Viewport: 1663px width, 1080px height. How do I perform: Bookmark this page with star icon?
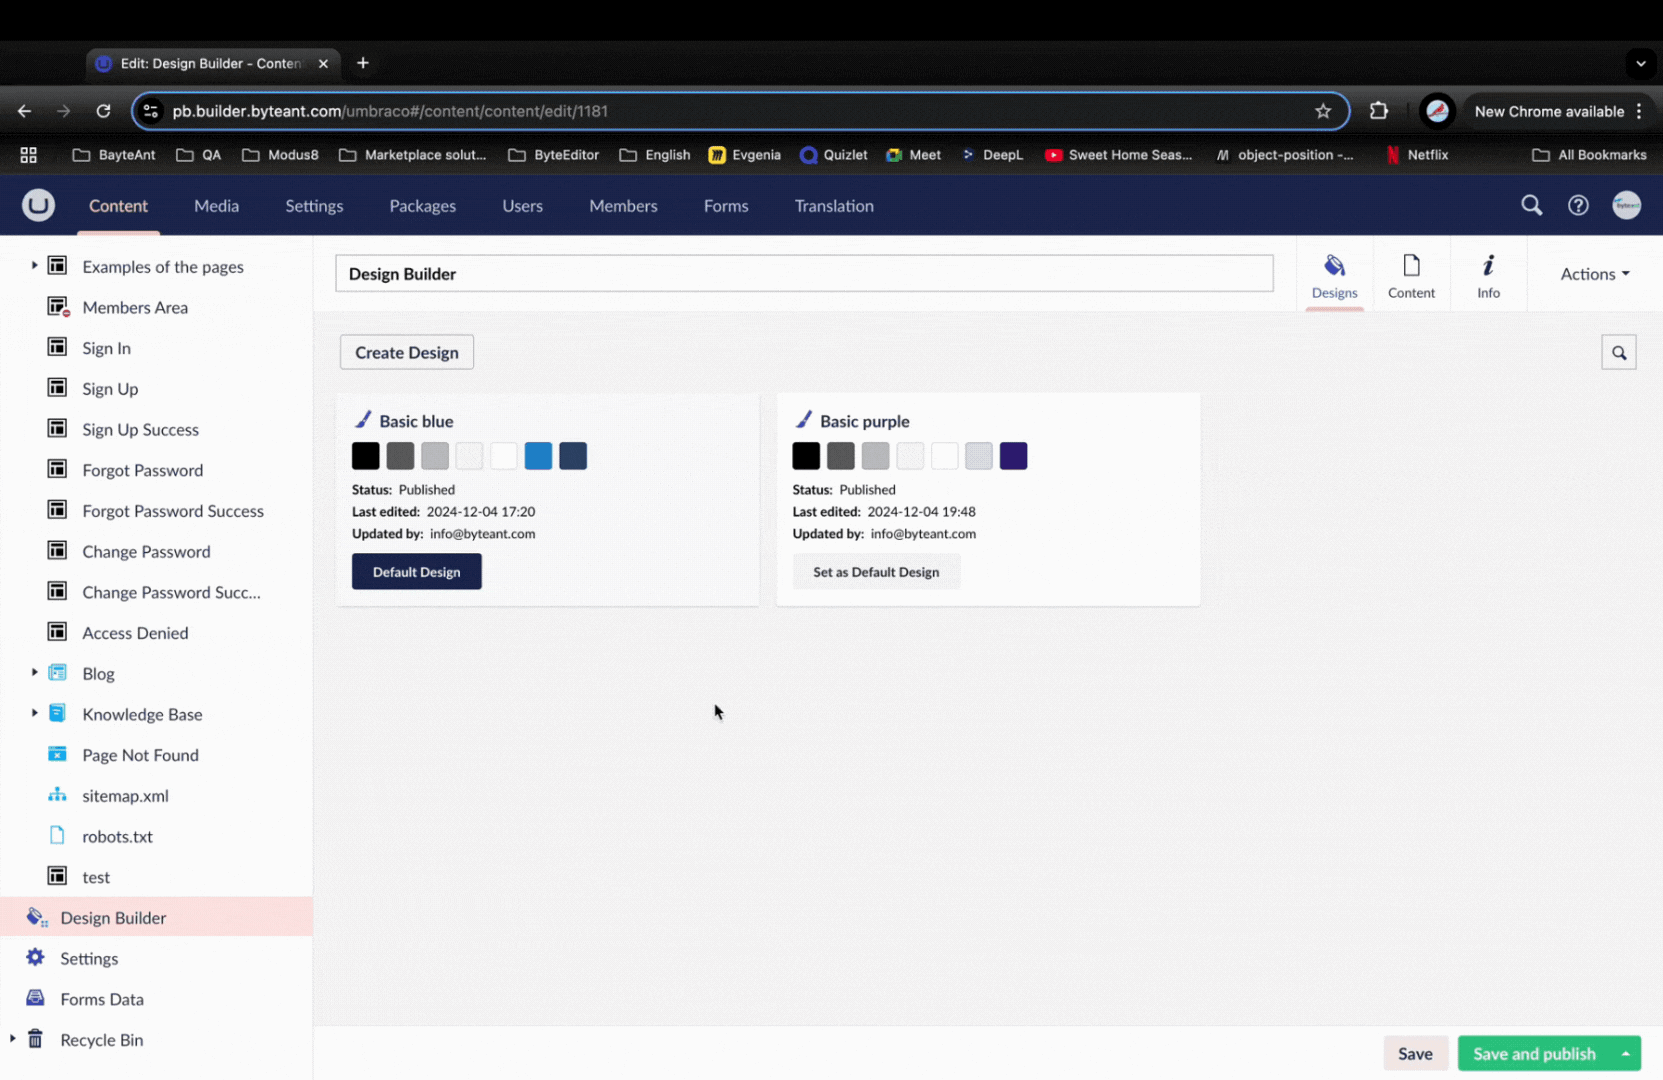1323,111
